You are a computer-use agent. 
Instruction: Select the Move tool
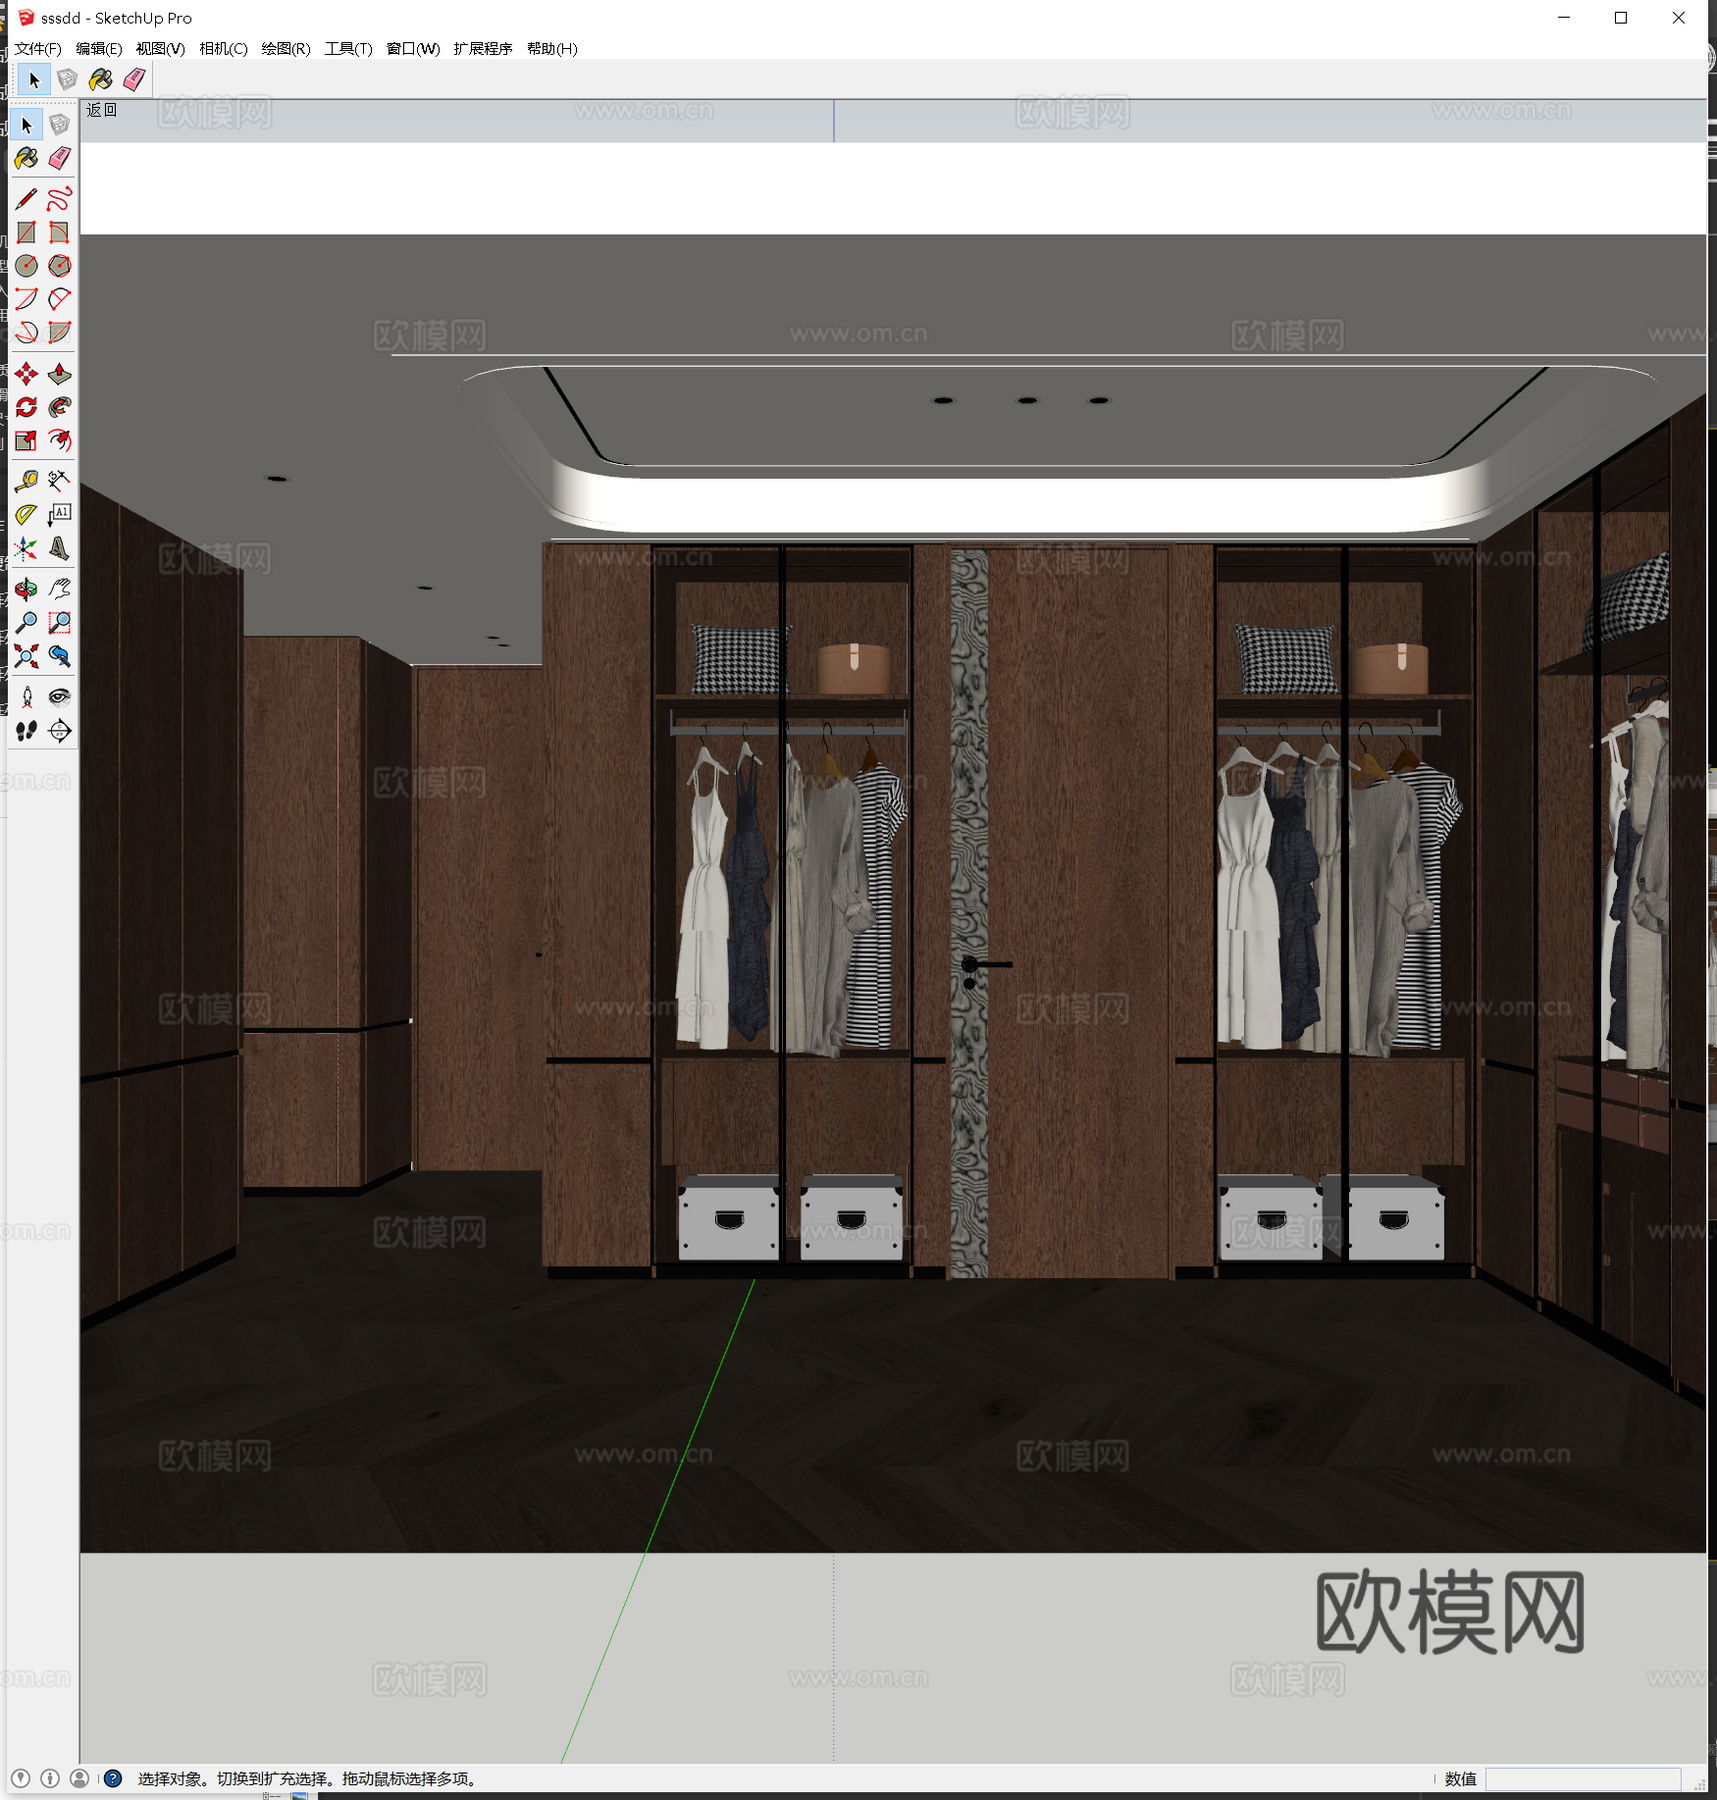[x=27, y=374]
